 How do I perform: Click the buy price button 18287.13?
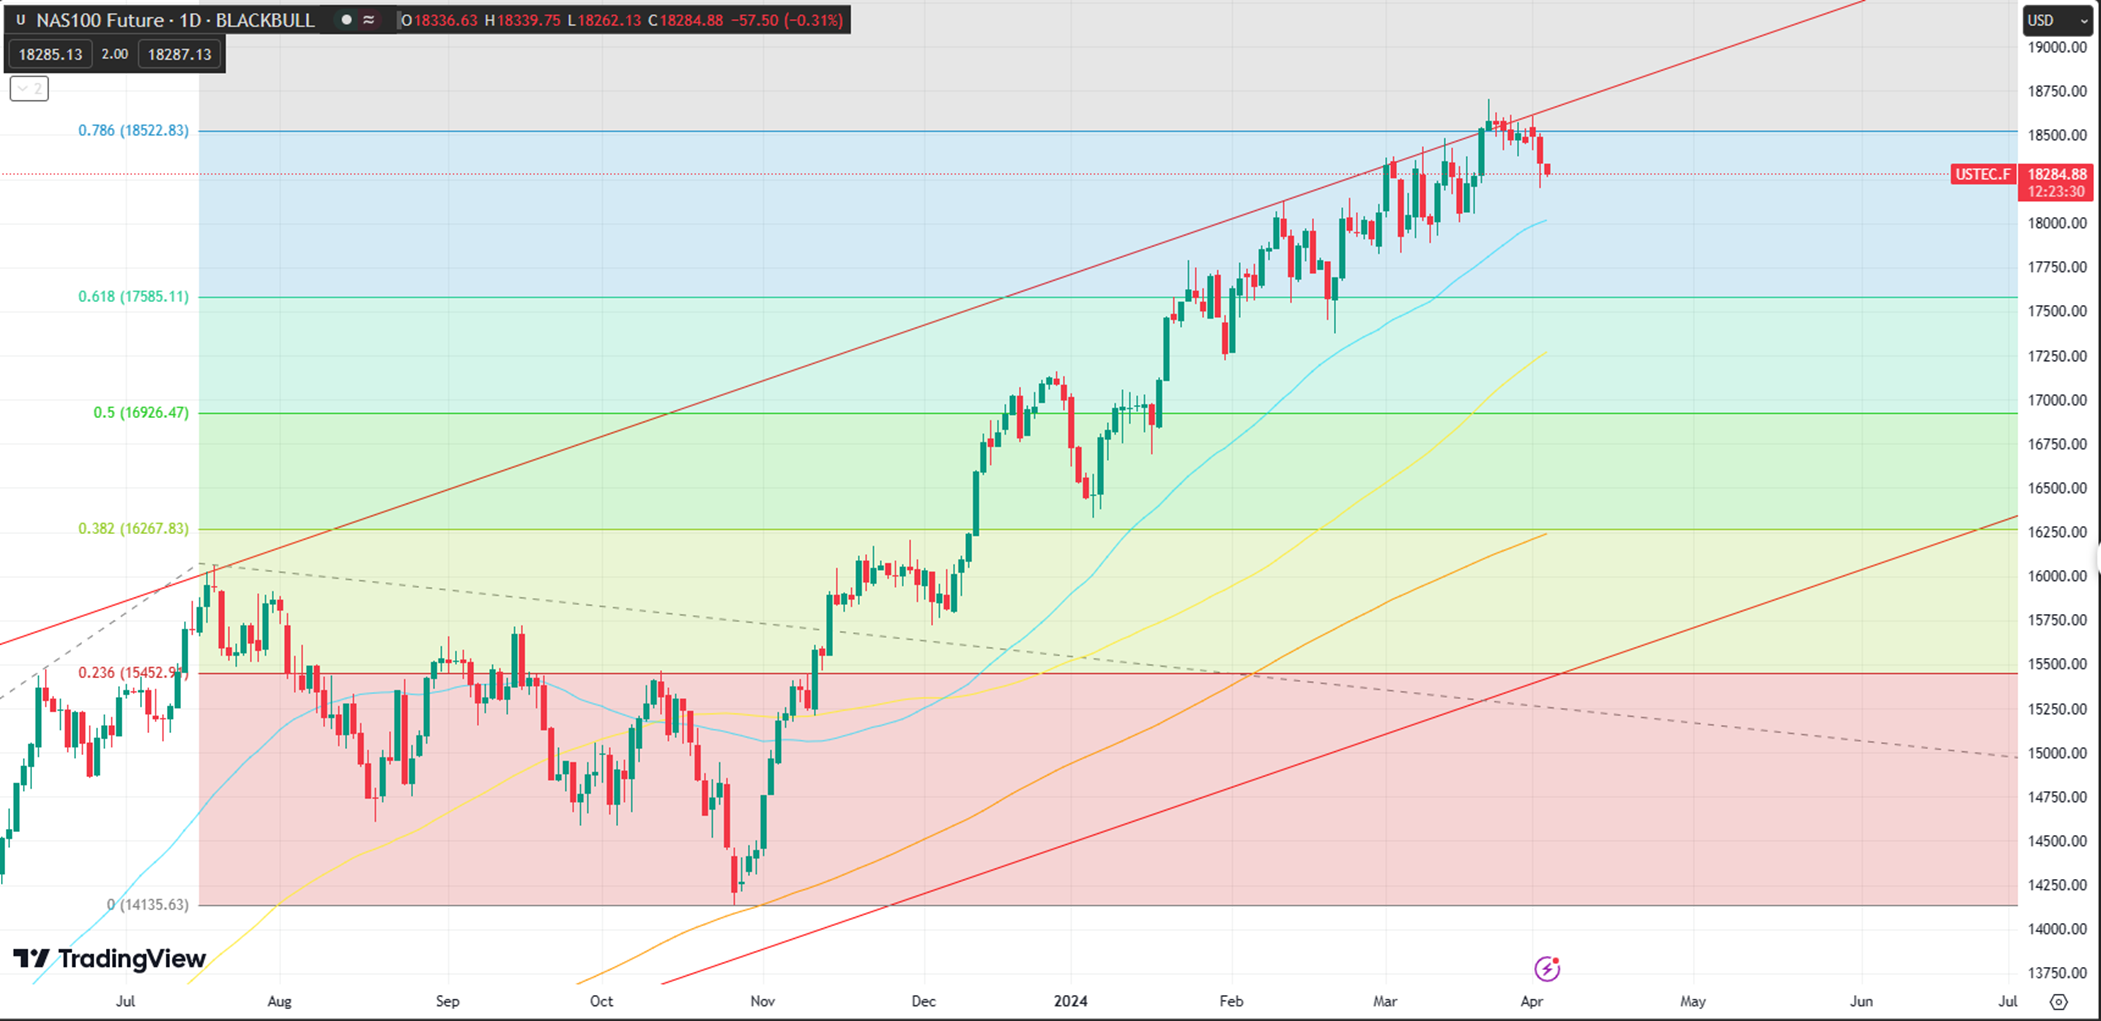pyautogui.click(x=179, y=54)
